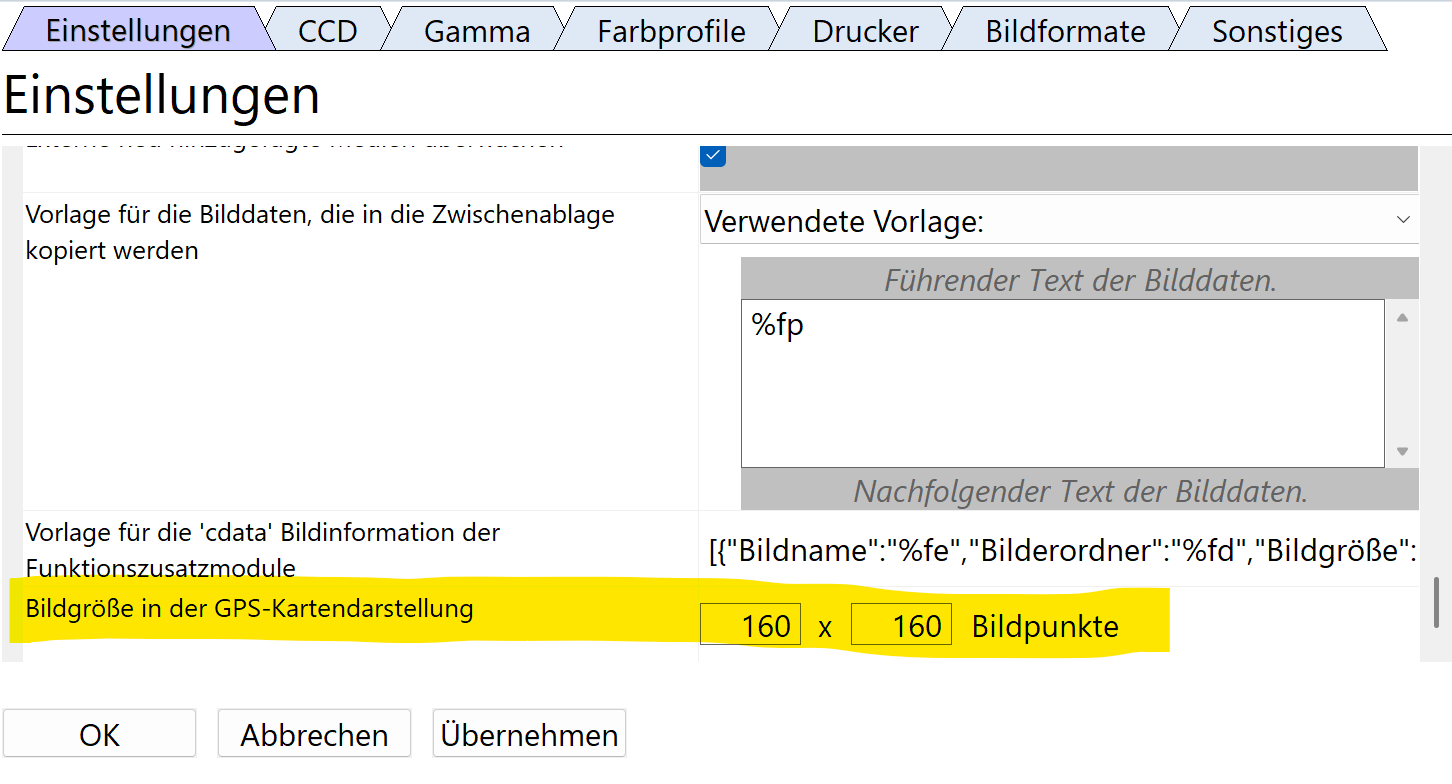Confirm settings with the OK button

99,735
